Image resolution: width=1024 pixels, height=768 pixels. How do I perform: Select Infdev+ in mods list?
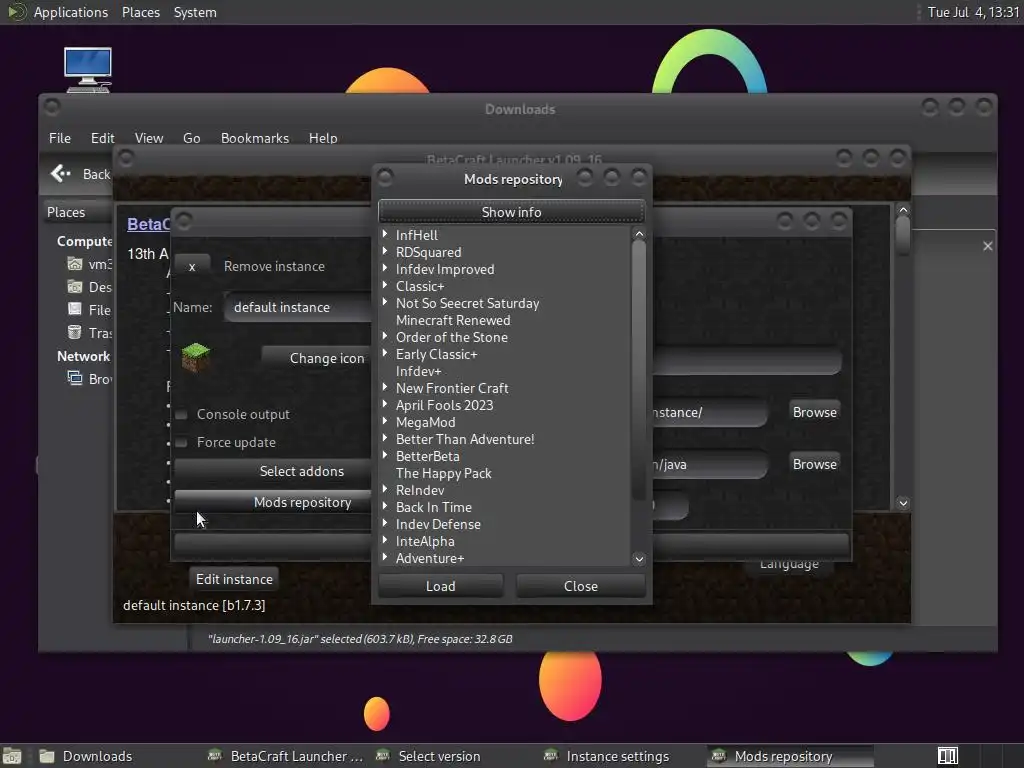pos(419,371)
